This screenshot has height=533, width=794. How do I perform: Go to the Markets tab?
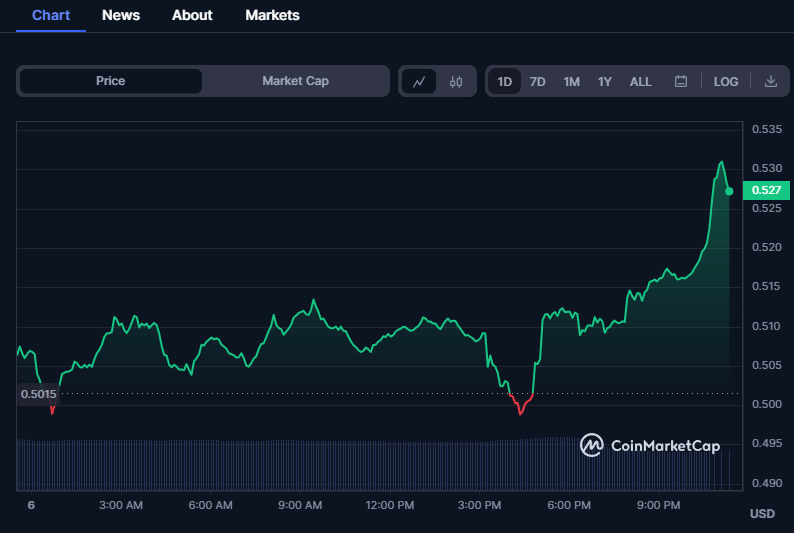[272, 15]
